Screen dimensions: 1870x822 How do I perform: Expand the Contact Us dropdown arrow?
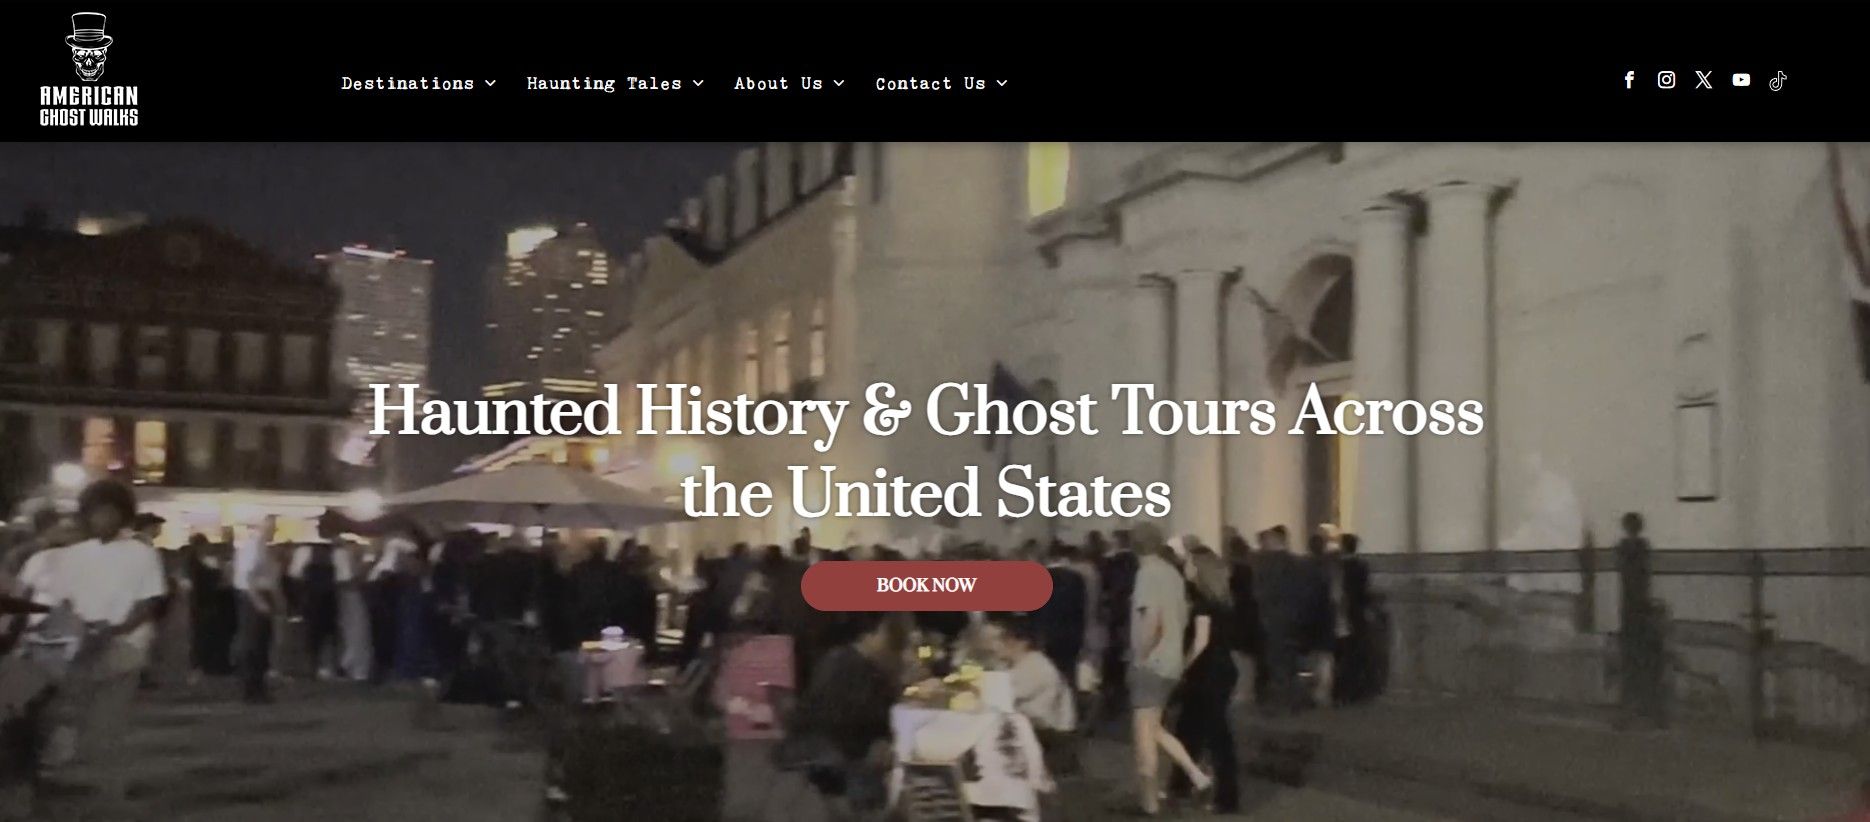point(1002,83)
